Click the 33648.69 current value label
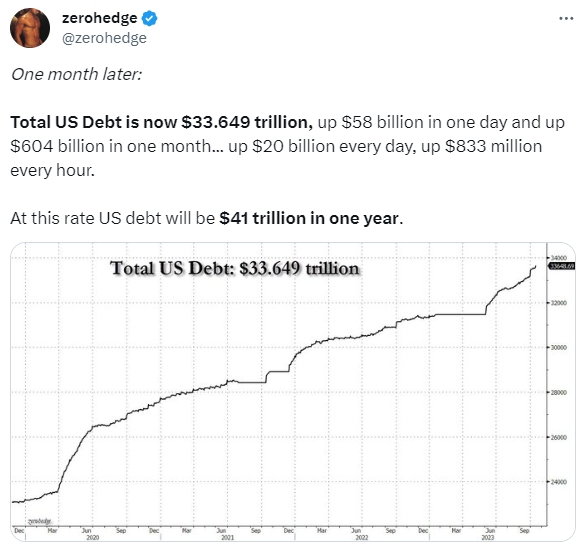The image size is (582, 547). coord(562,266)
